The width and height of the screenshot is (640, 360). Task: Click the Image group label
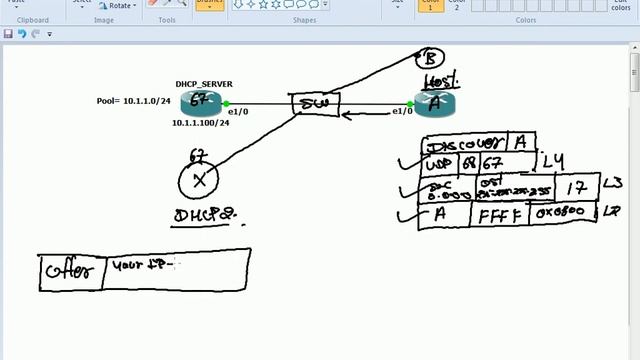(104, 20)
